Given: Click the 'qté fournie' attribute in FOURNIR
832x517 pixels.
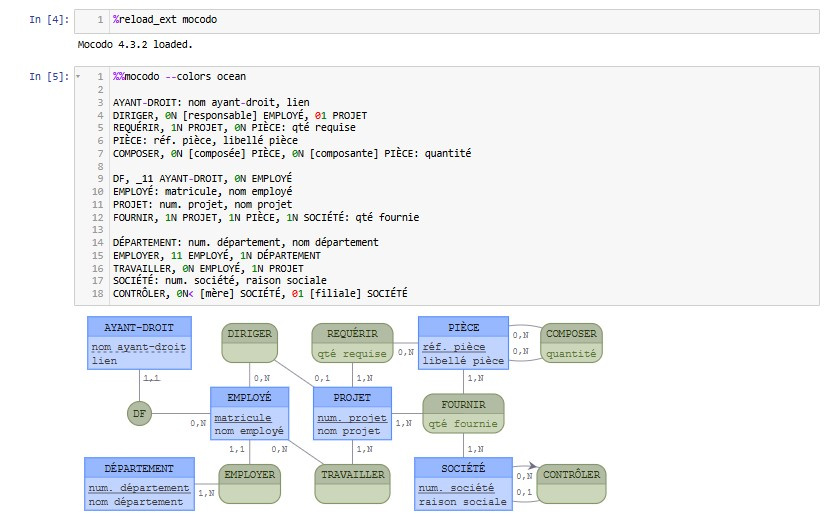Looking at the screenshot, I should pos(463,424).
